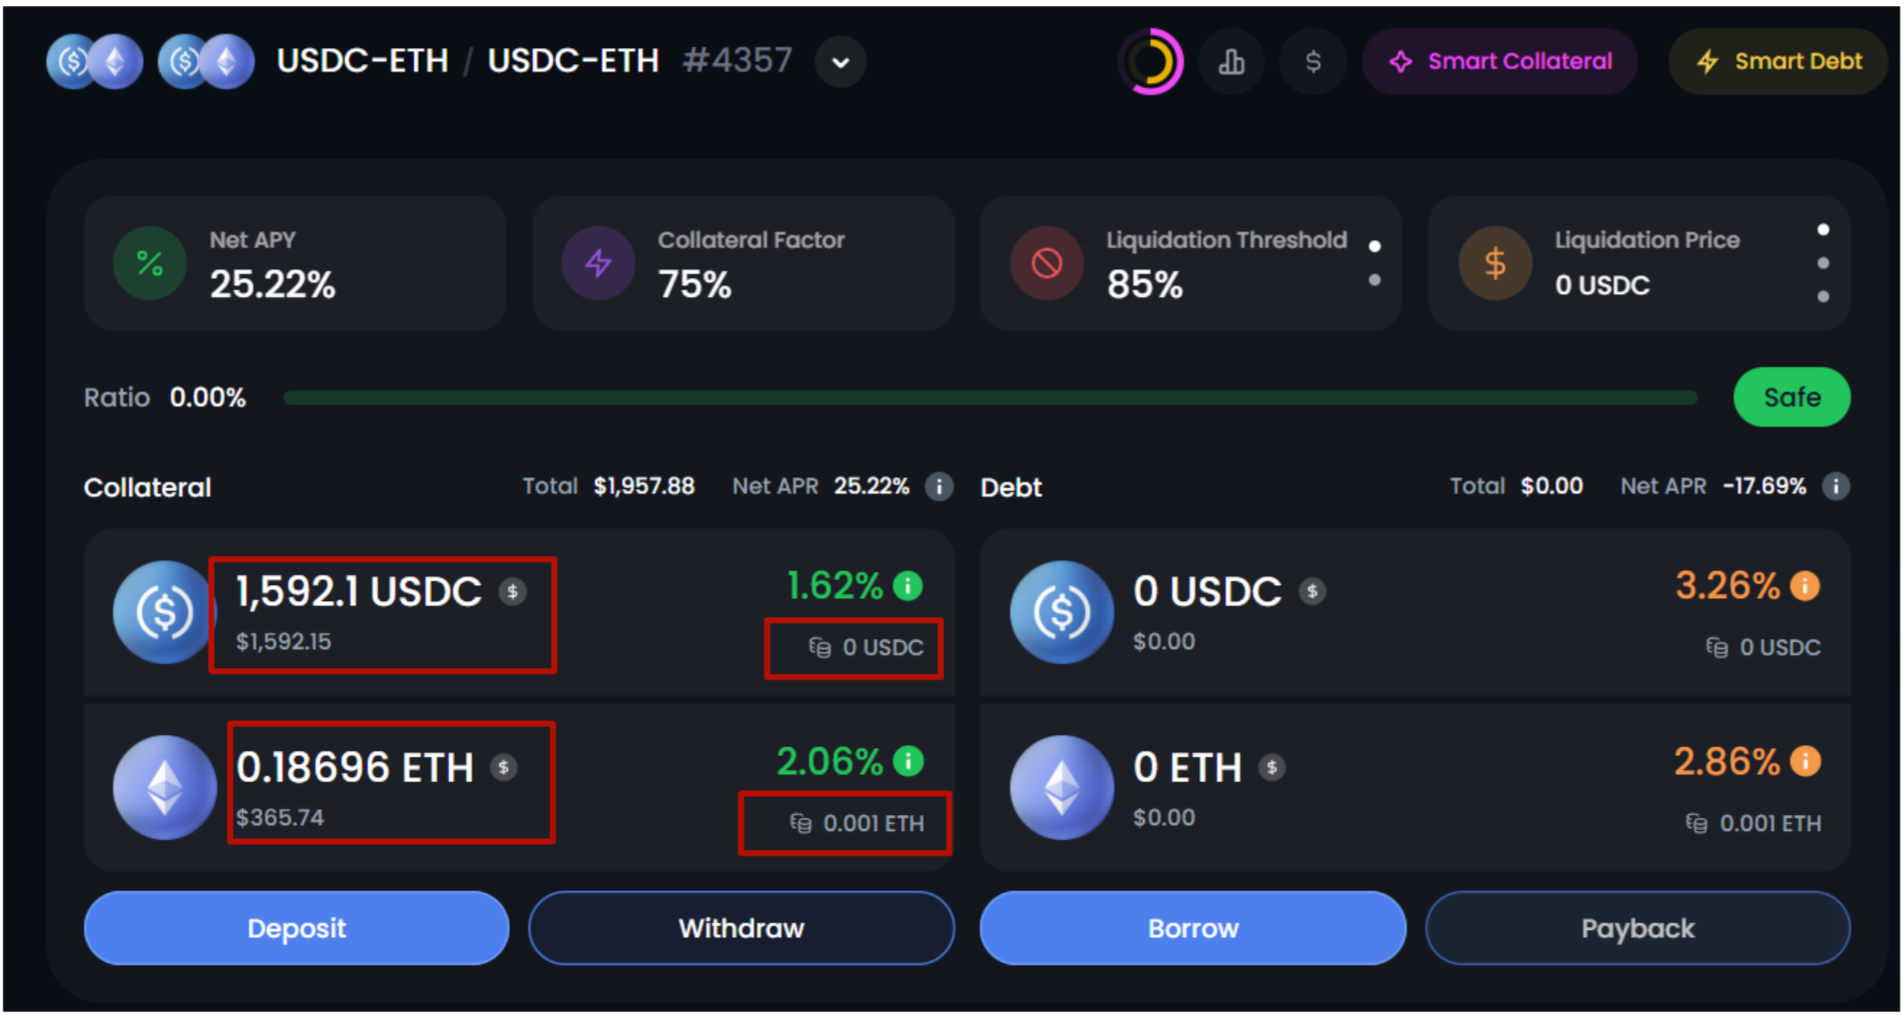Viewport: 1904px width, 1018px height.
Task: Open the Smart Collateral tab
Action: tap(1500, 62)
